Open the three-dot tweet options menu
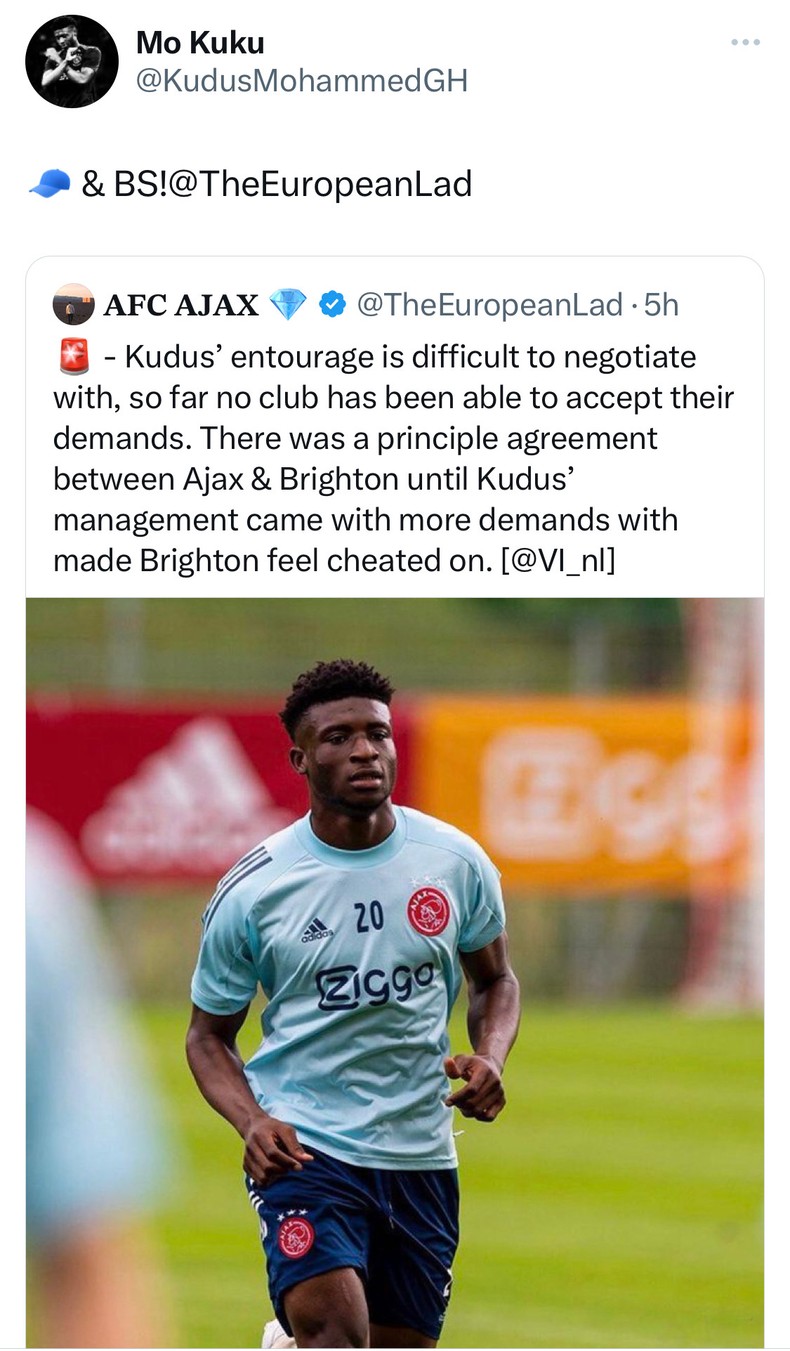 (x=745, y=42)
